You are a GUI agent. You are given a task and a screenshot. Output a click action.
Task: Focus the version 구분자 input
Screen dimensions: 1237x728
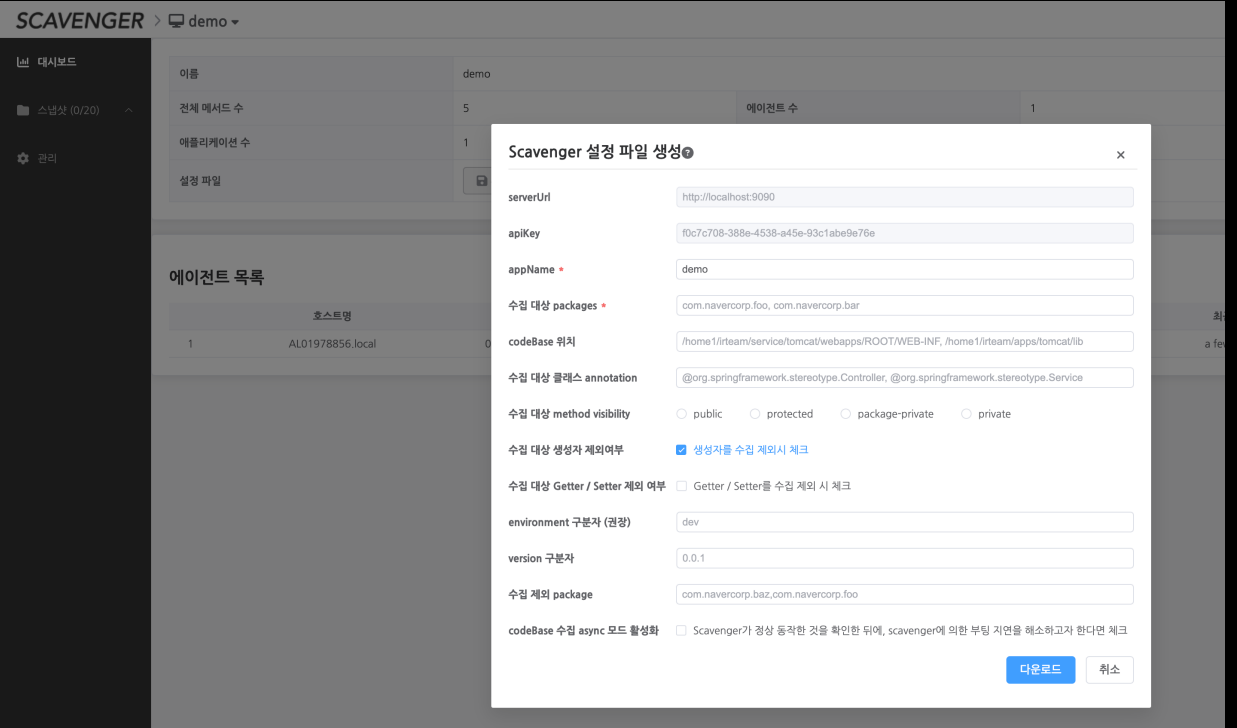(905, 558)
